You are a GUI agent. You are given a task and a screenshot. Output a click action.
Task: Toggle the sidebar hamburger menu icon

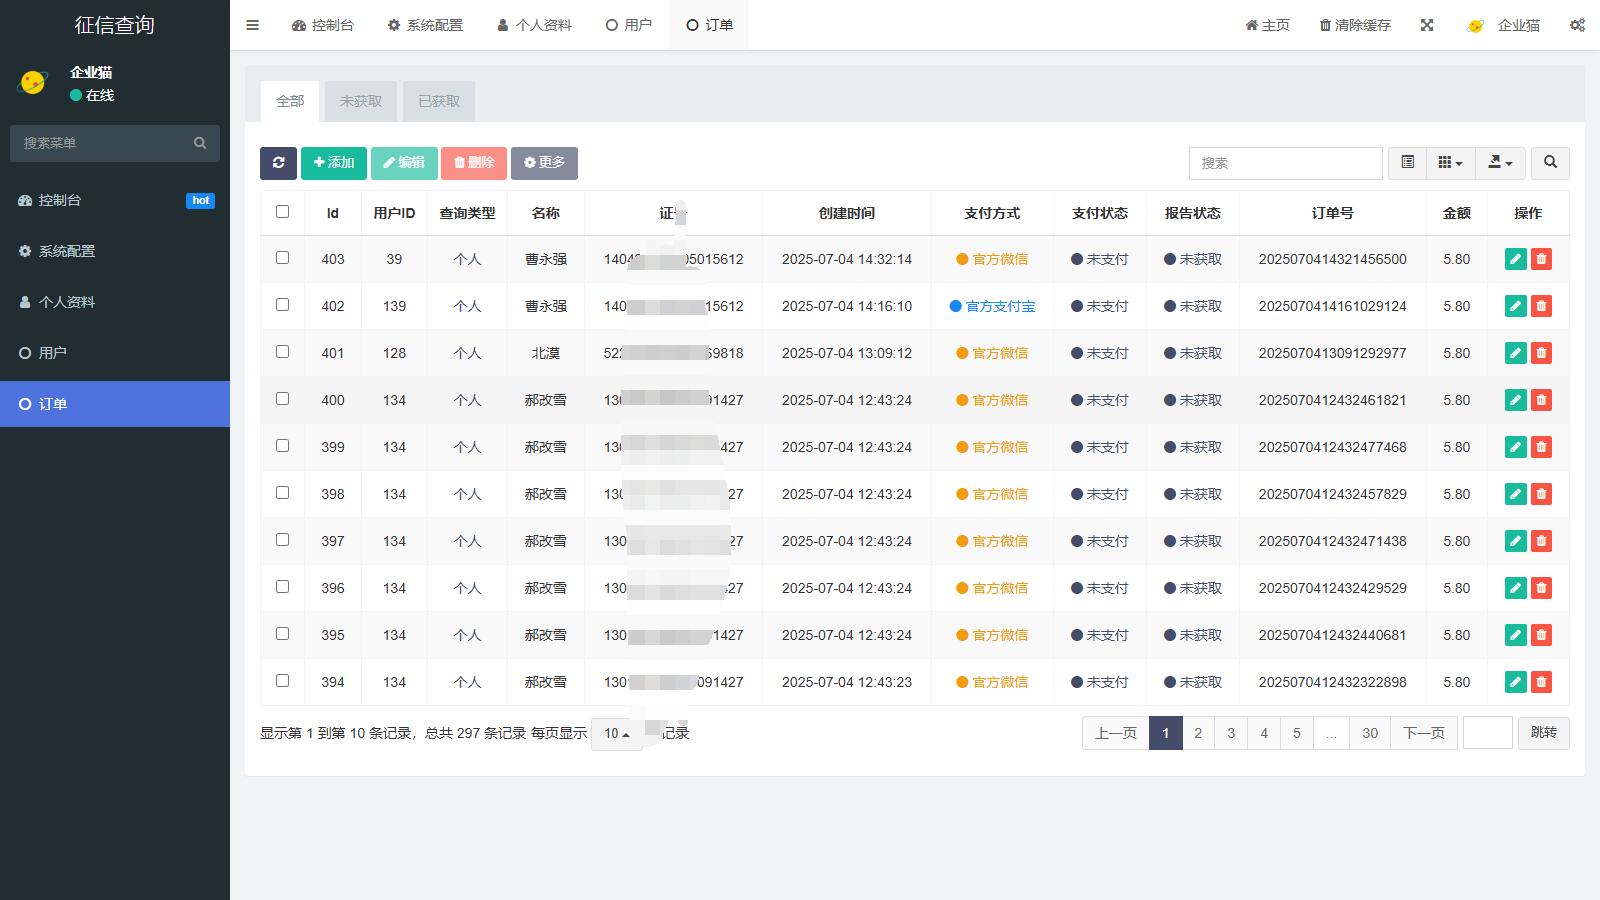(x=253, y=25)
